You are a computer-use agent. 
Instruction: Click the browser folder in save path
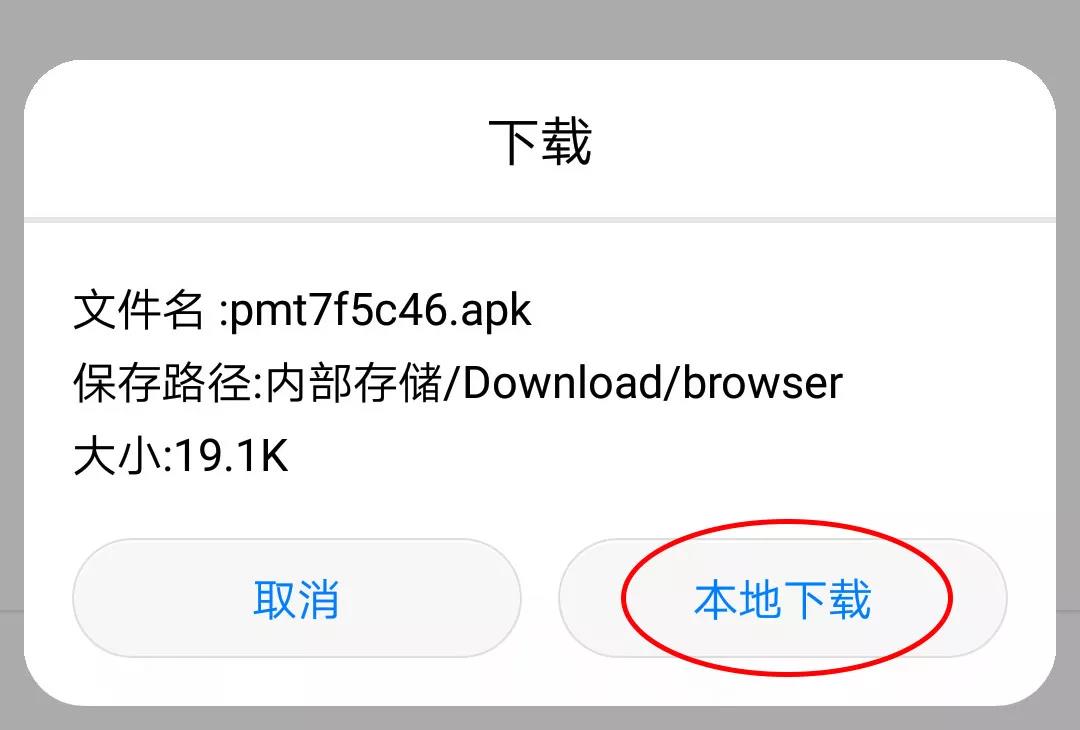[762, 383]
